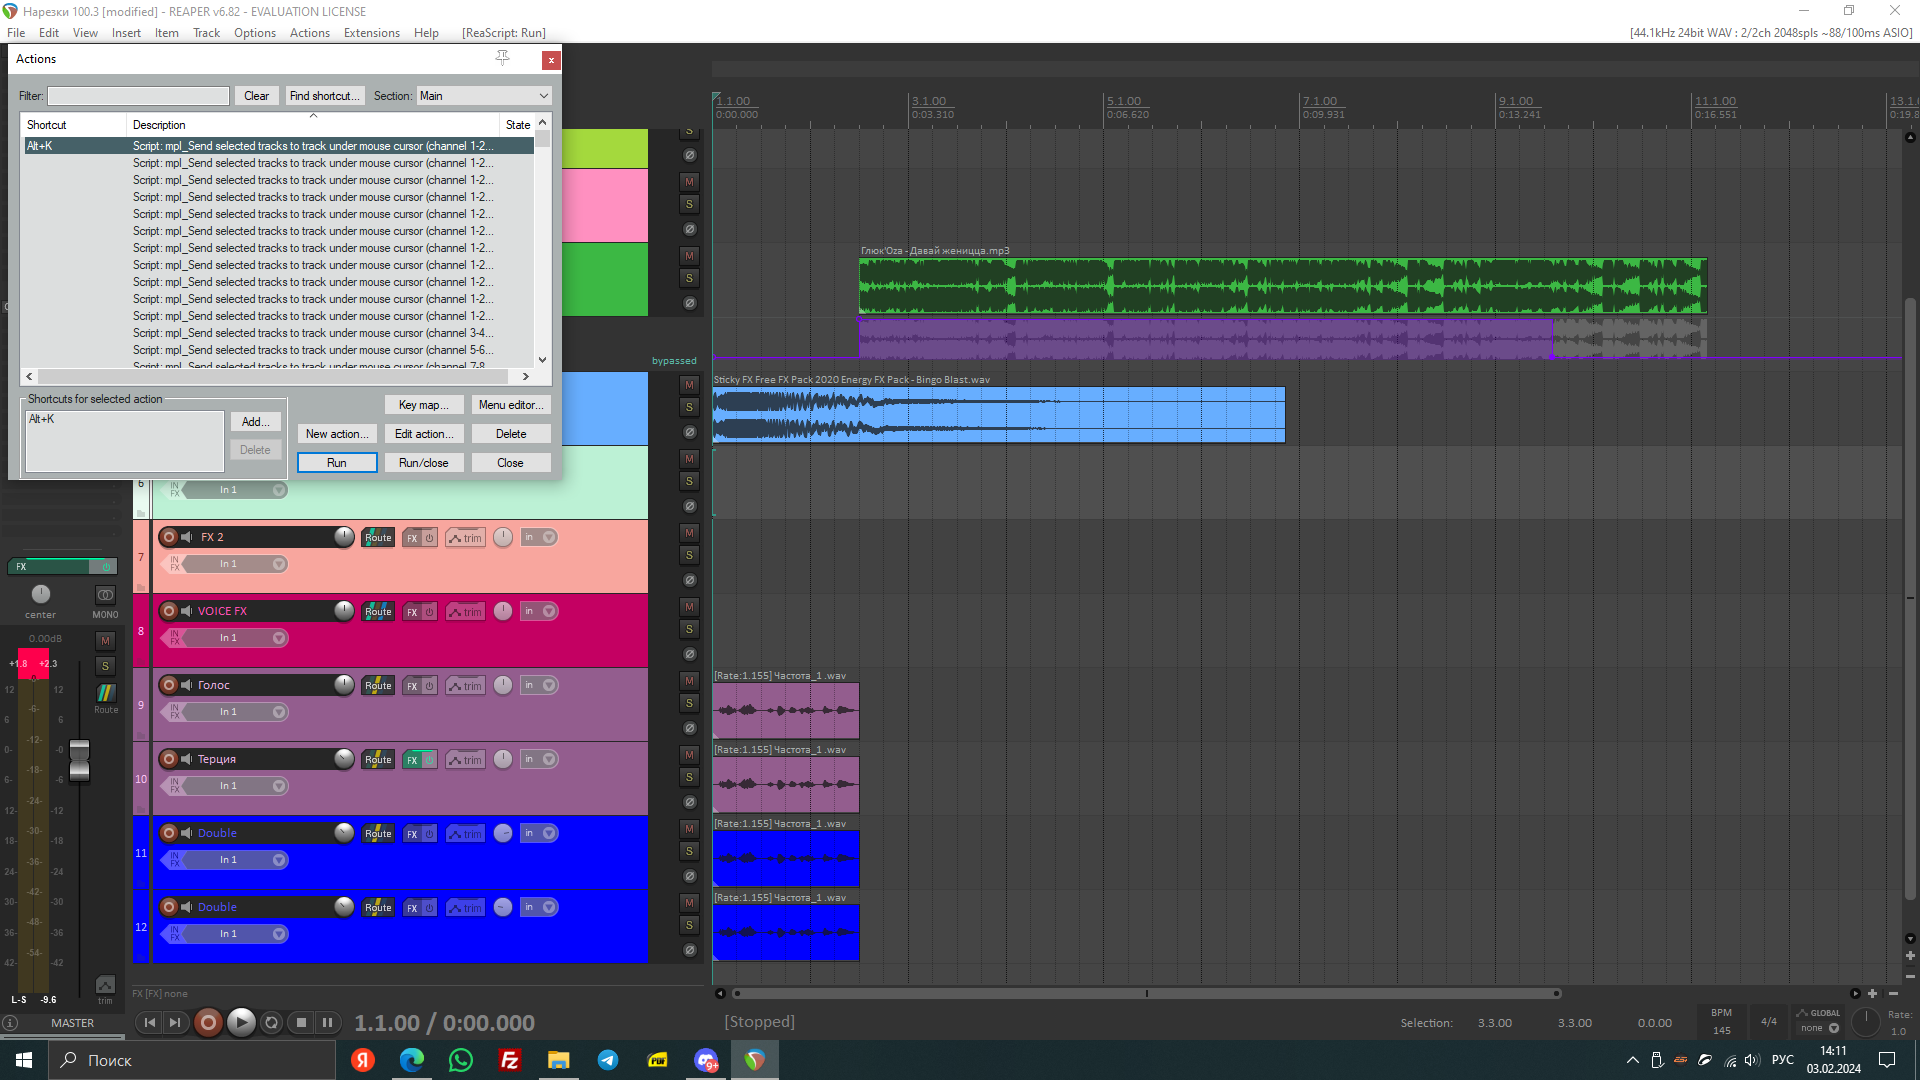Arm record on FX 2 track
Image resolution: width=1920 pixels, height=1080 pixels.
coord(169,537)
